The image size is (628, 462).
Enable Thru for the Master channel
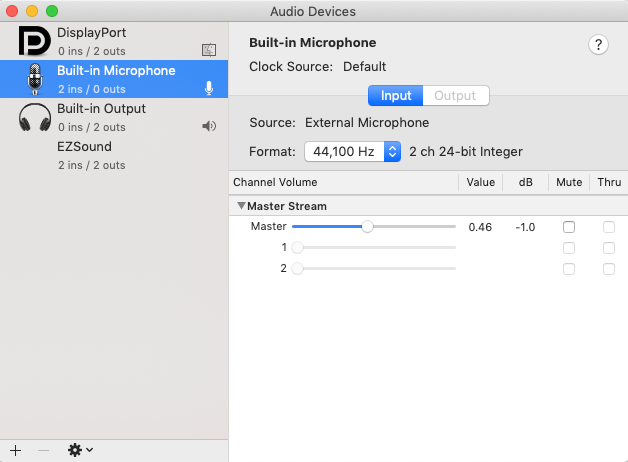pyautogui.click(x=608, y=227)
